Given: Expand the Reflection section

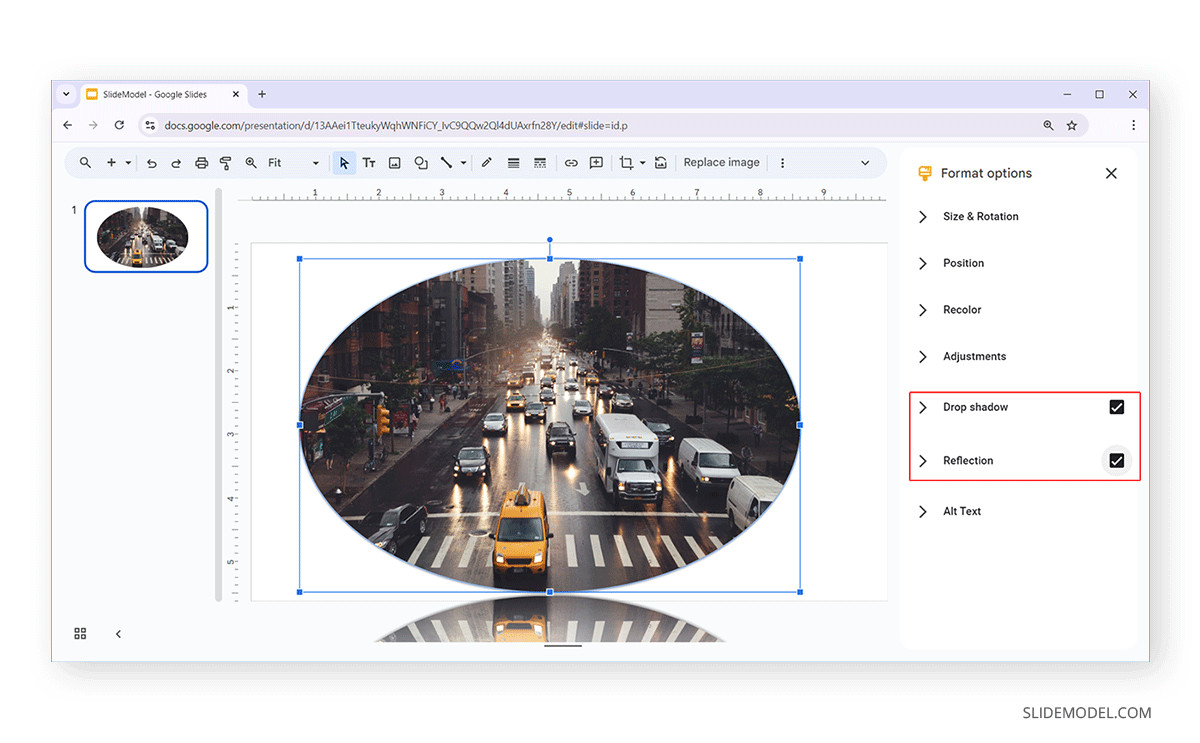Looking at the screenshot, I should [x=923, y=461].
